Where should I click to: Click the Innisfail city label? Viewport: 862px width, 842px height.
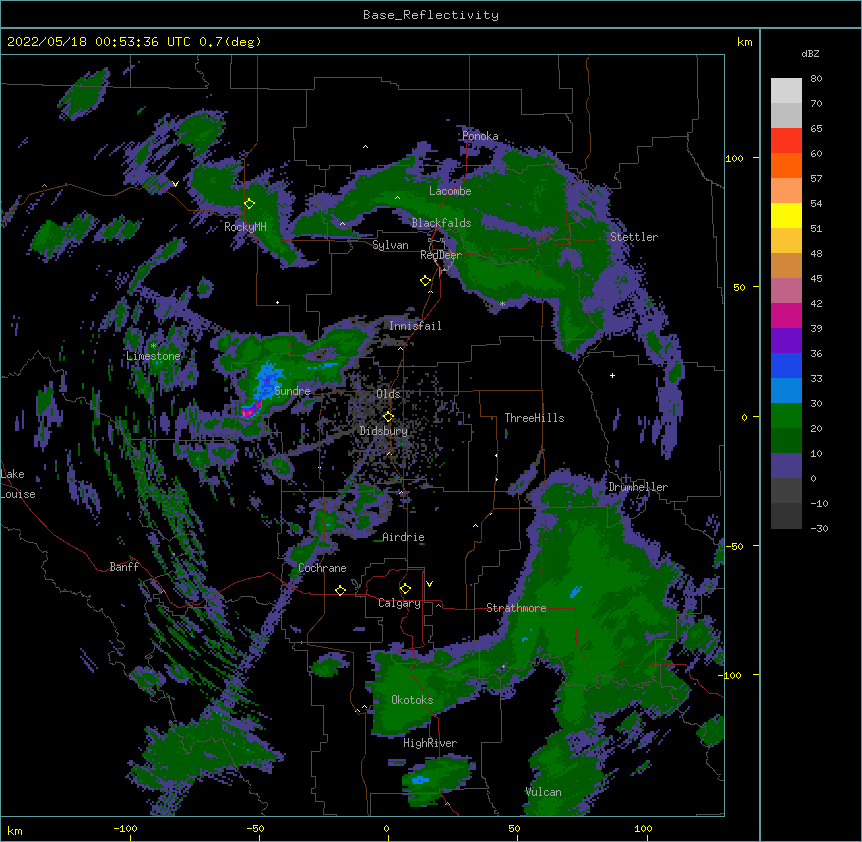coord(415,326)
